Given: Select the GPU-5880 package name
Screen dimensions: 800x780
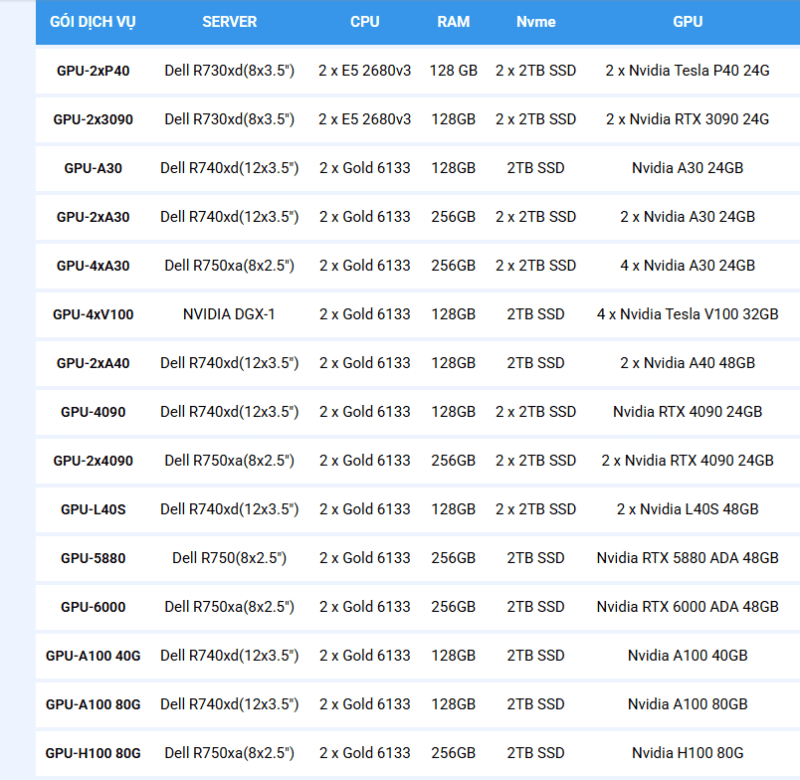Looking at the screenshot, I should click(93, 558).
